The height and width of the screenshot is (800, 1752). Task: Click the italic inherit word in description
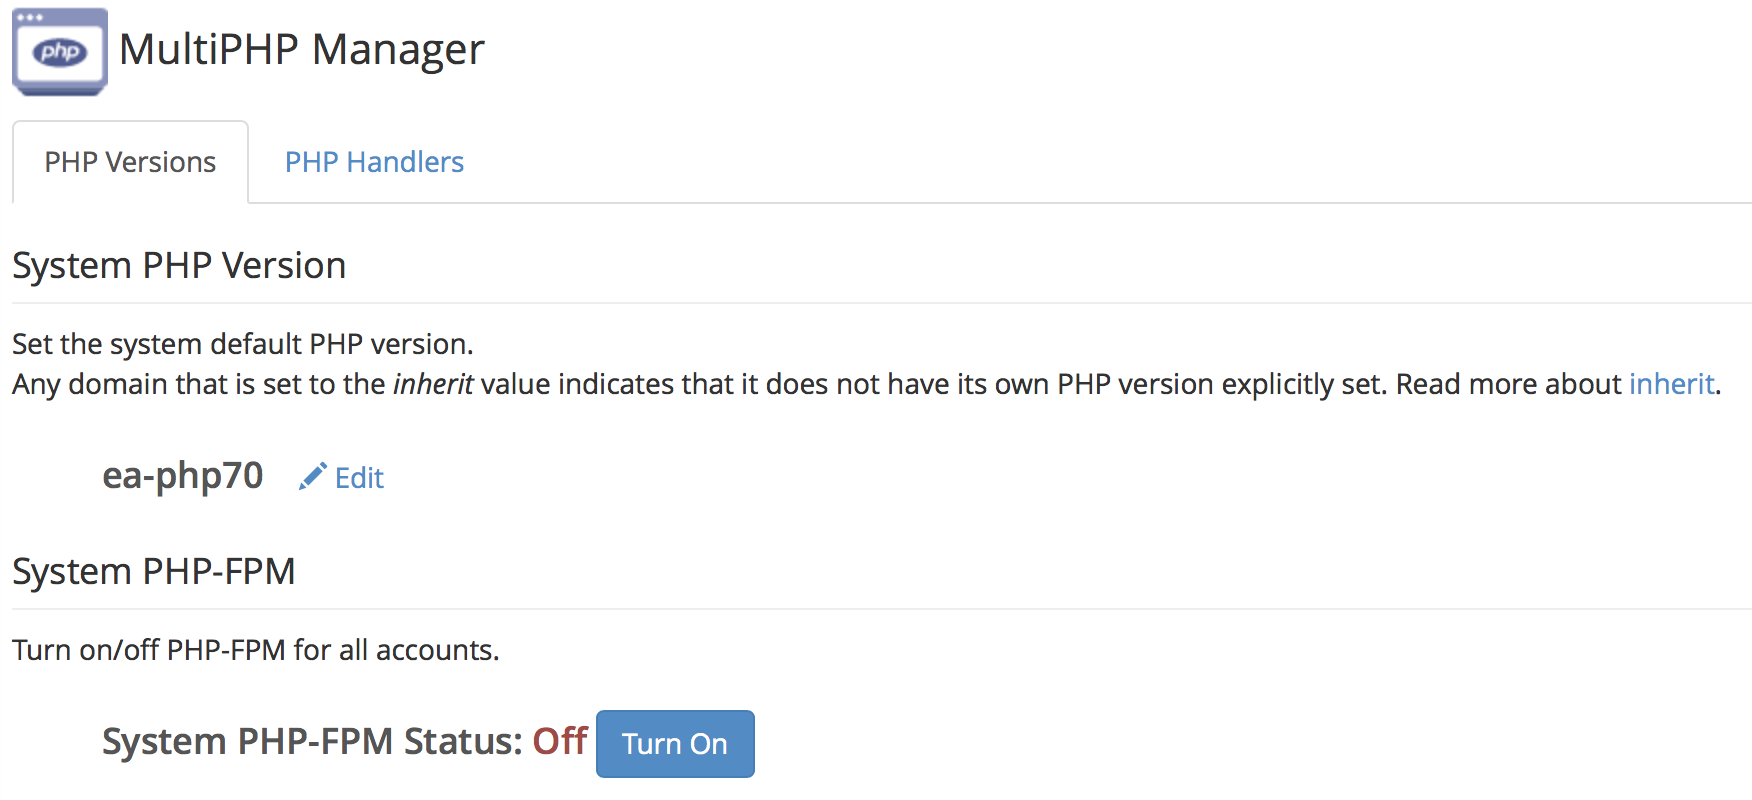pyautogui.click(x=432, y=384)
